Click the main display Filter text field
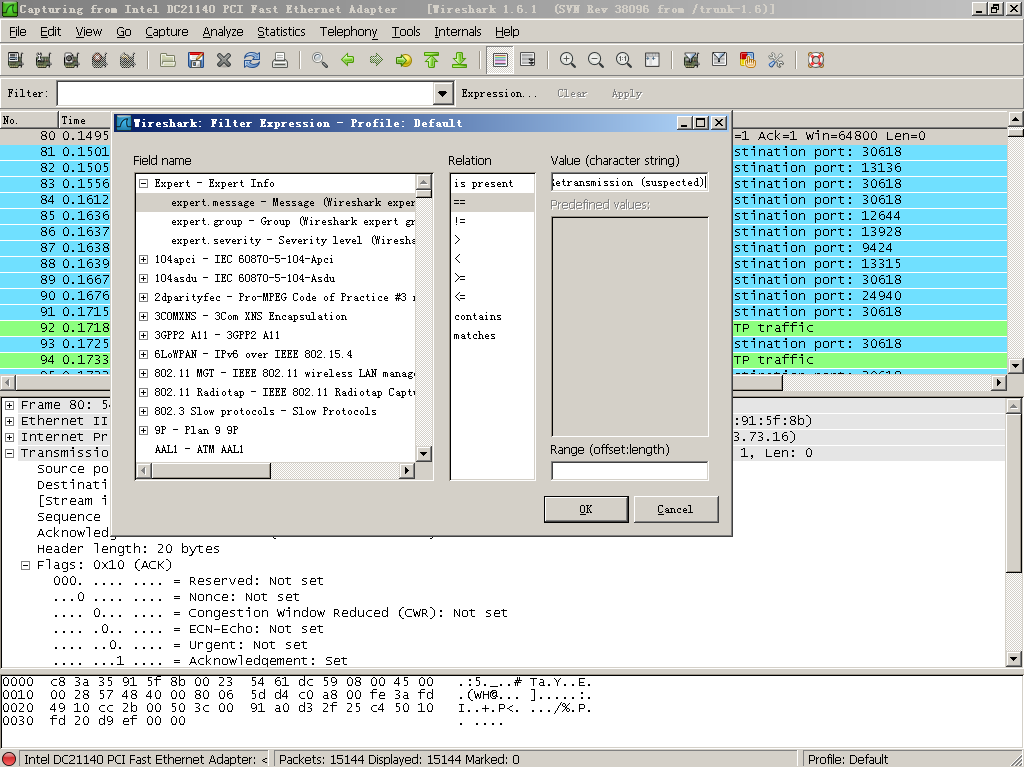 pos(246,93)
